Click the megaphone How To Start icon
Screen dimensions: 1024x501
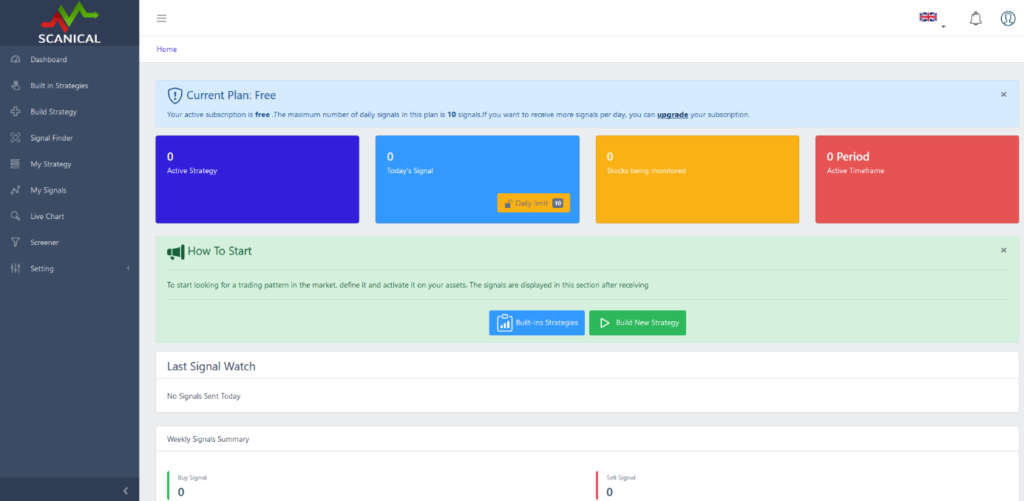[x=175, y=251]
